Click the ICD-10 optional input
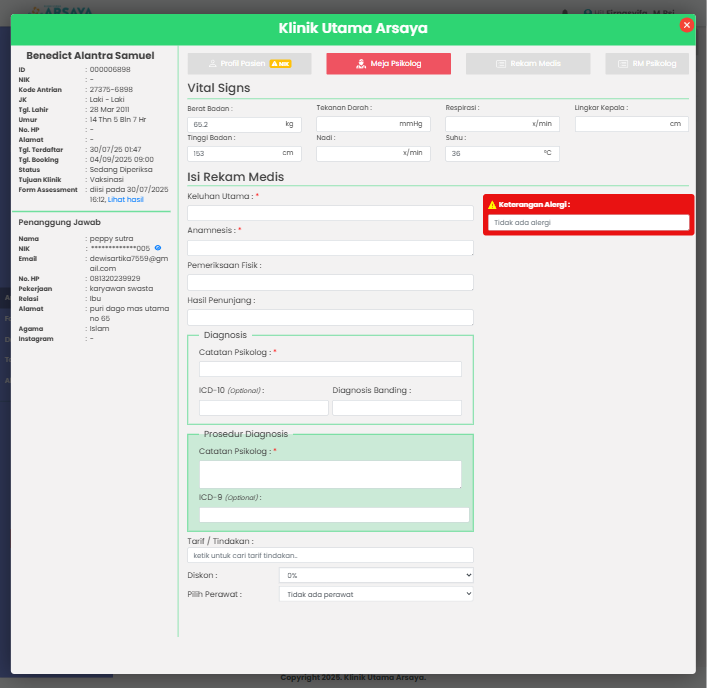 pos(263,408)
